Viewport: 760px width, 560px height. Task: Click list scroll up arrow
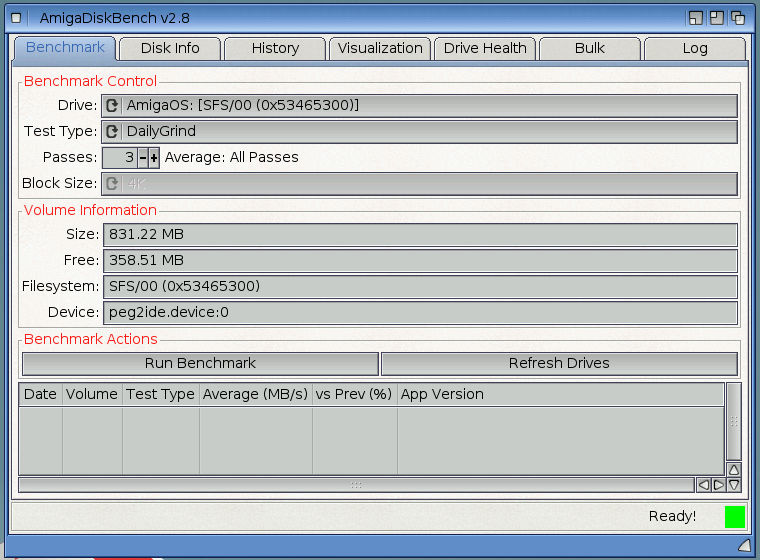[734, 469]
